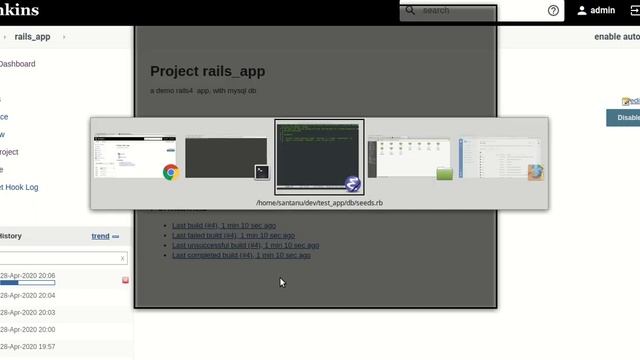The height and width of the screenshot is (360, 640).
Task: Expand the chevron before rails_app breadcrumb
Action: [4, 37]
